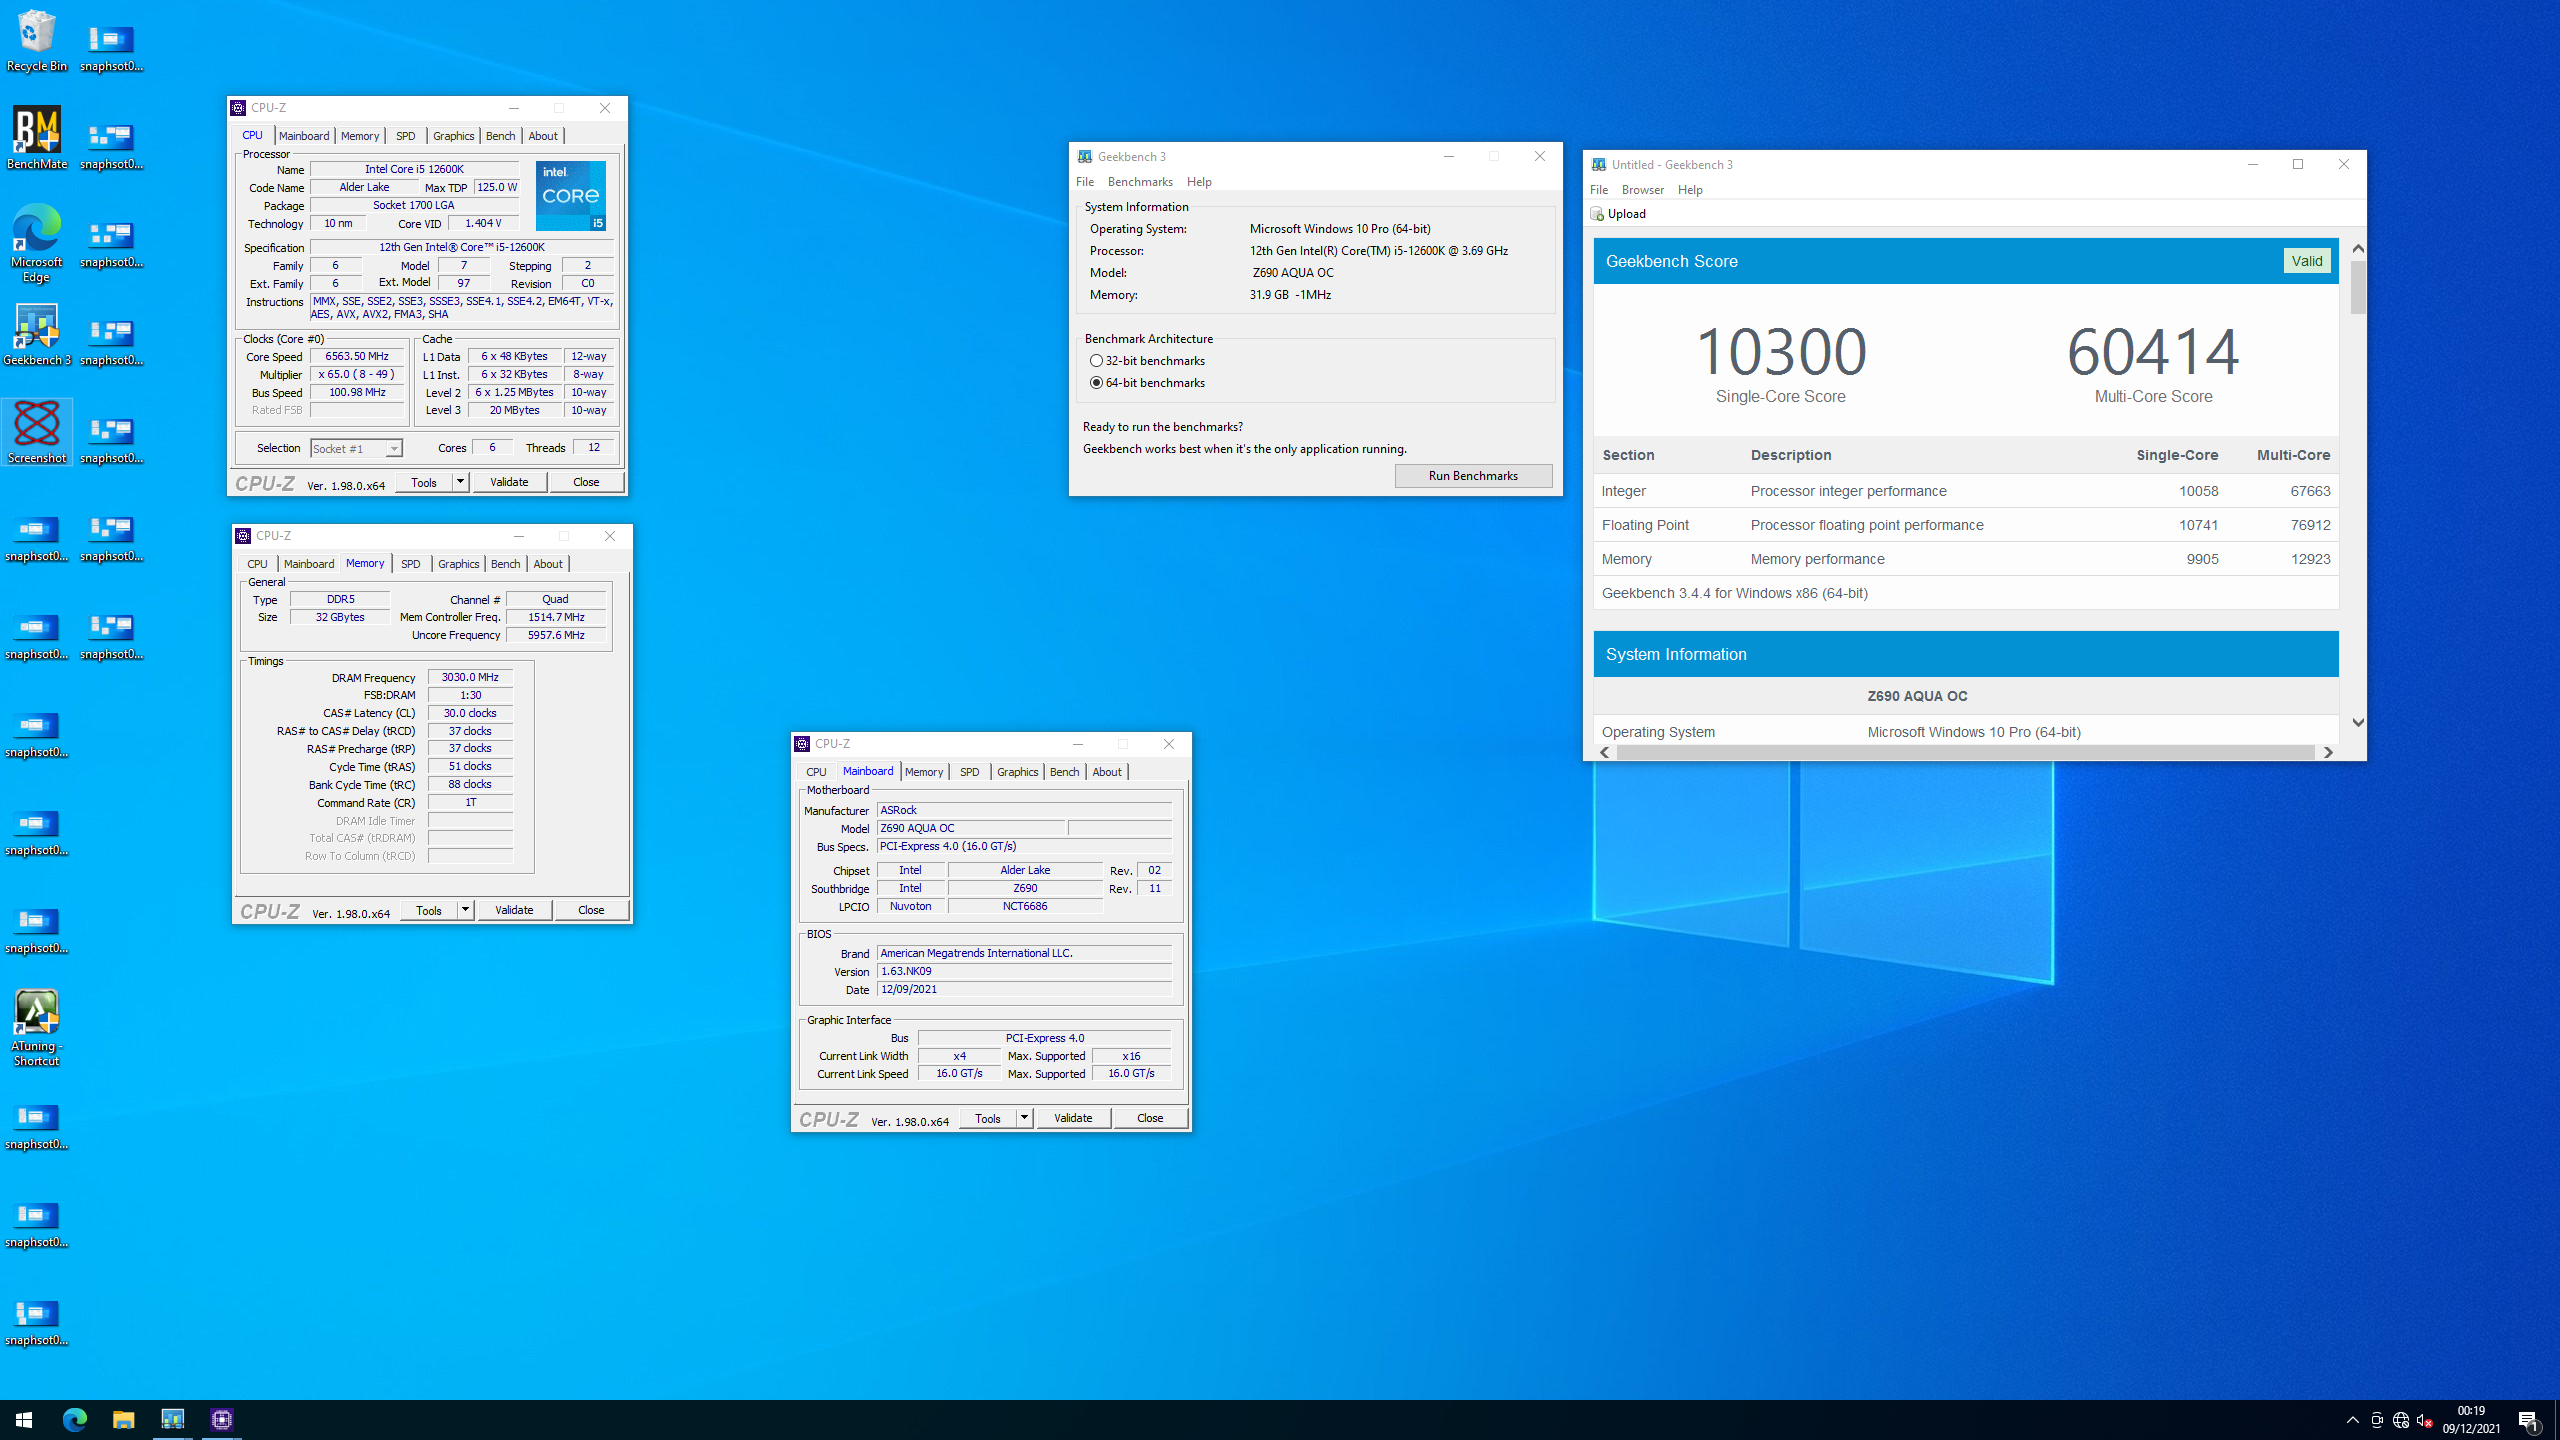Open File menu in Geekbench 3 launcher window
Image resolution: width=2560 pixels, height=1440 pixels.
coord(1085,182)
